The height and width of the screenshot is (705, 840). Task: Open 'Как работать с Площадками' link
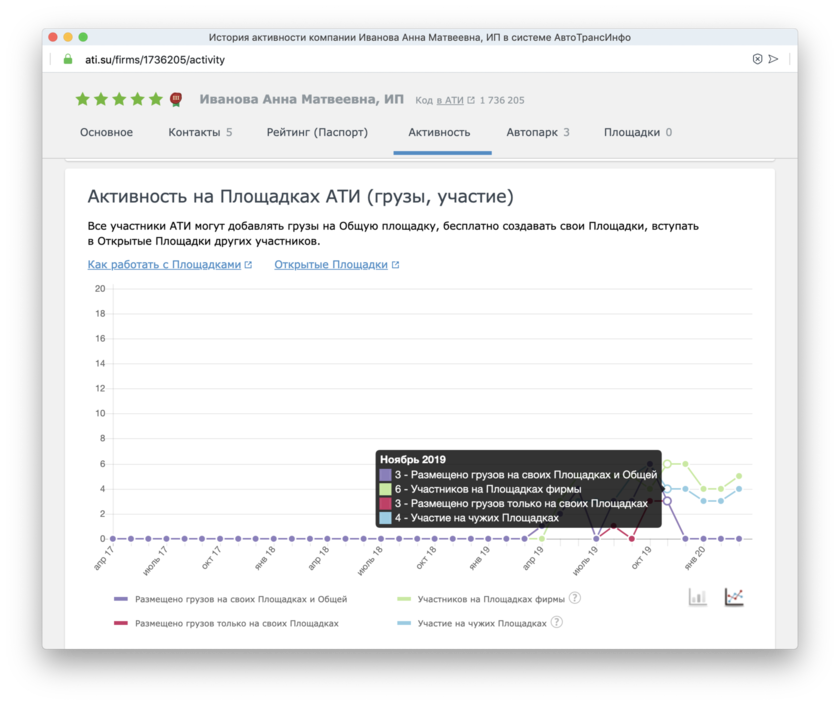coord(165,265)
